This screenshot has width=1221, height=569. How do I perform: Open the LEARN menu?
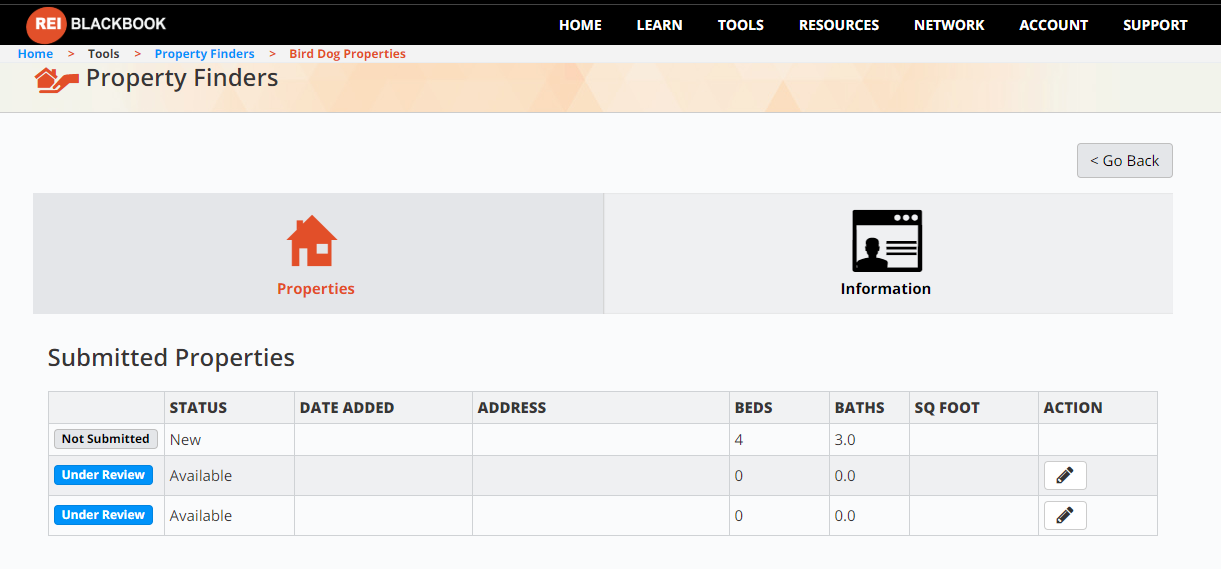tap(660, 25)
